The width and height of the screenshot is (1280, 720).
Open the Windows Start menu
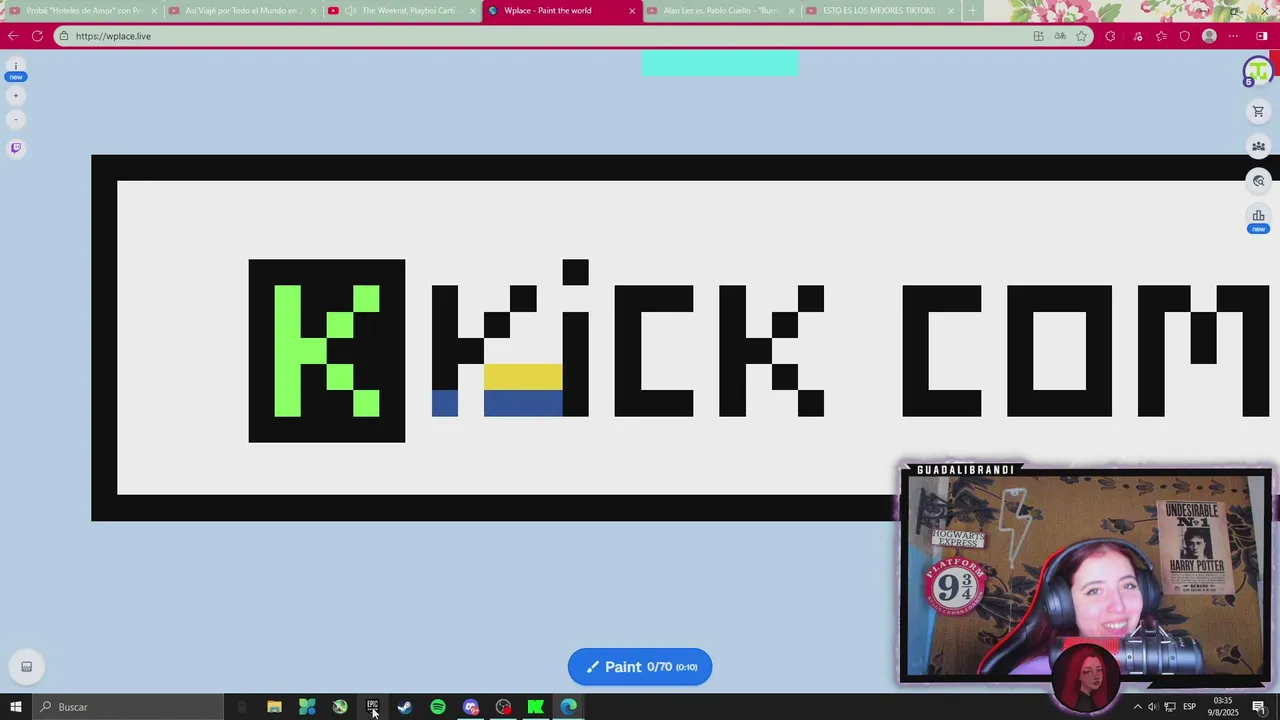(16, 707)
